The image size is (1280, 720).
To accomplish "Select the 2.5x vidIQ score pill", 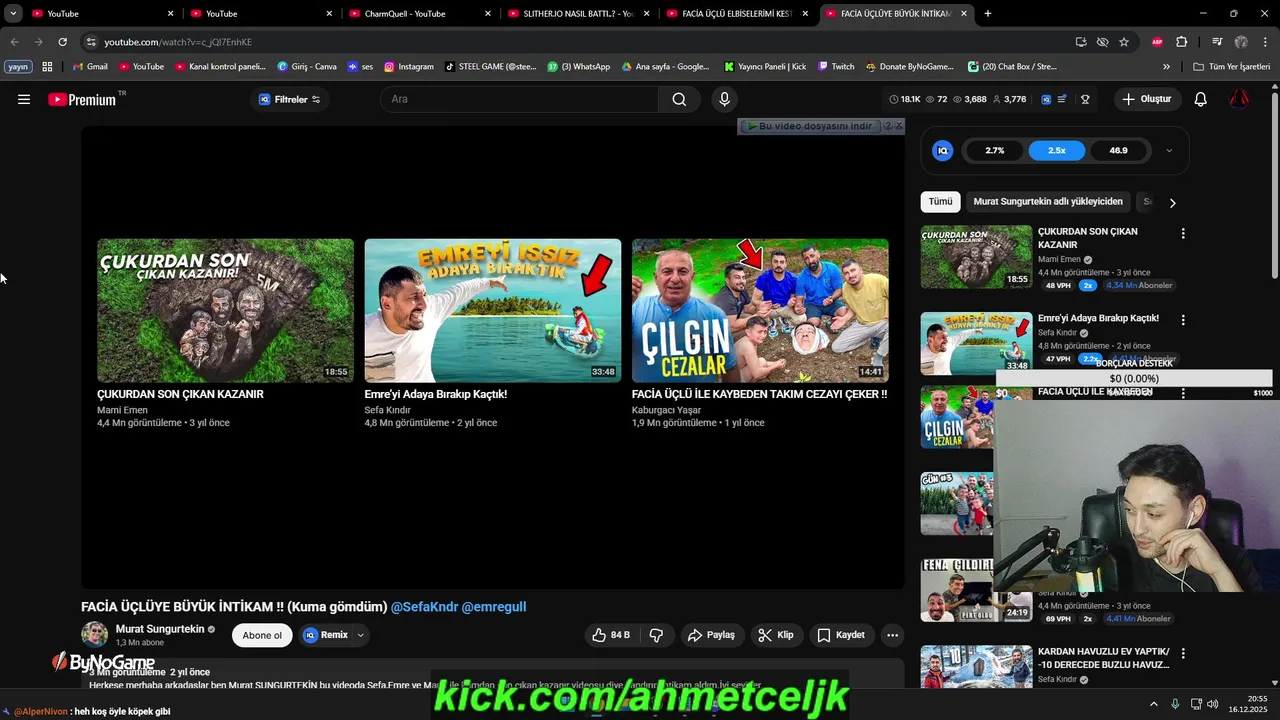I will coord(1057,150).
